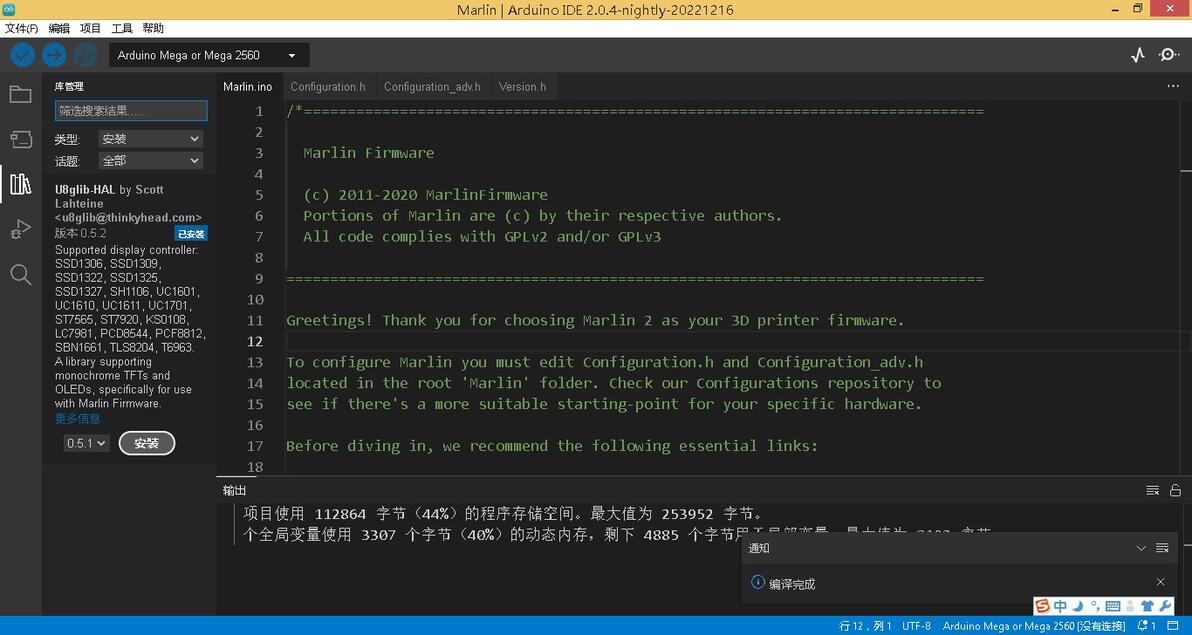Dismiss the 编译完成 notification

[x=1160, y=582]
